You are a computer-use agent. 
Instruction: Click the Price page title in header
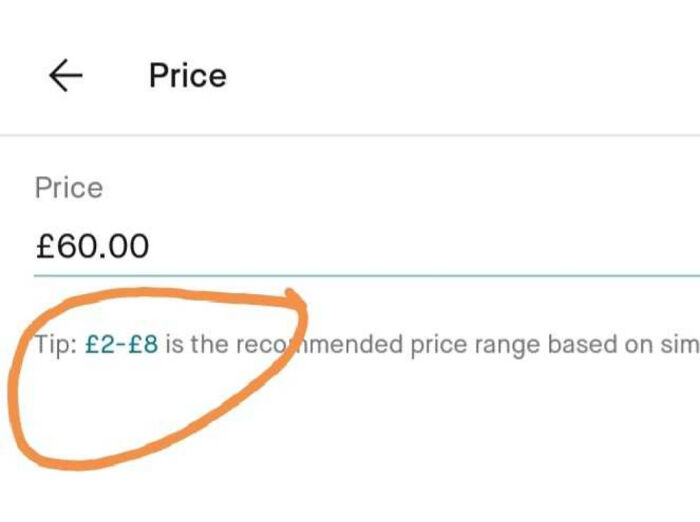click(187, 76)
